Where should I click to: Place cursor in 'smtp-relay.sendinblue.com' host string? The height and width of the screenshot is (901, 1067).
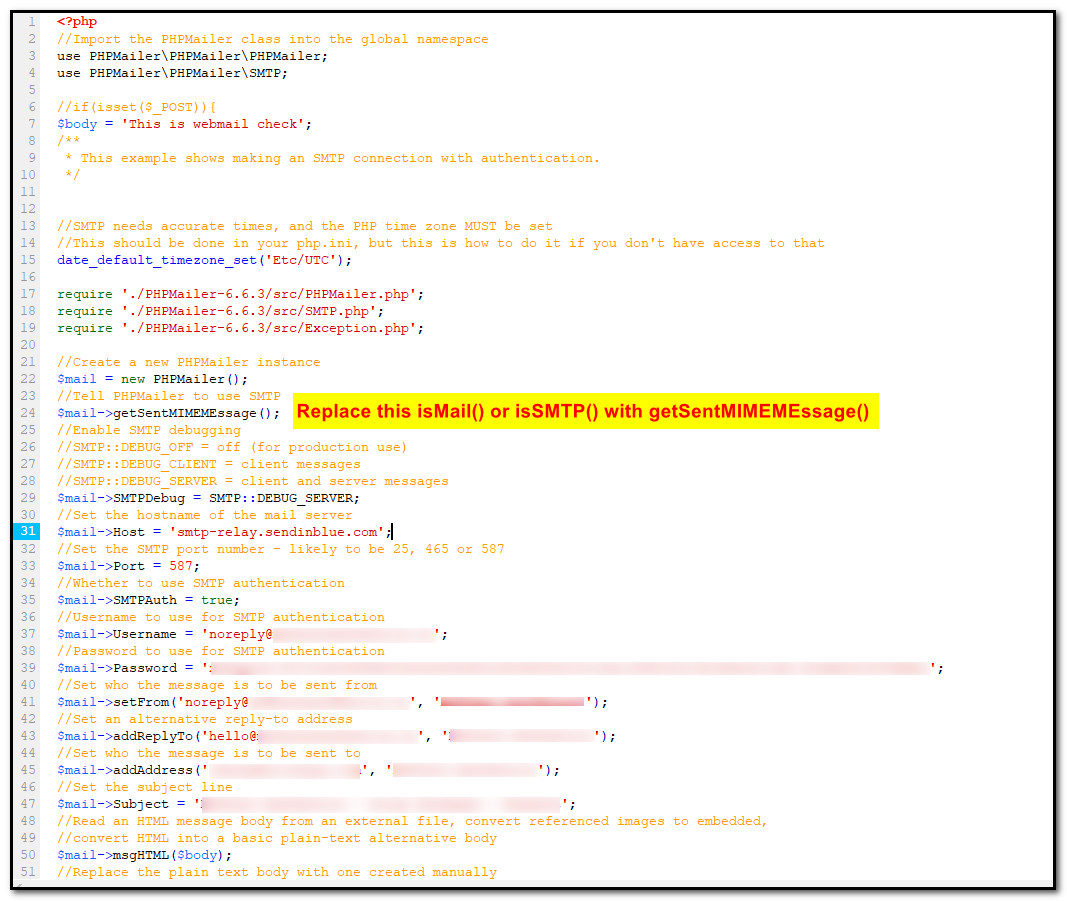pos(276,532)
